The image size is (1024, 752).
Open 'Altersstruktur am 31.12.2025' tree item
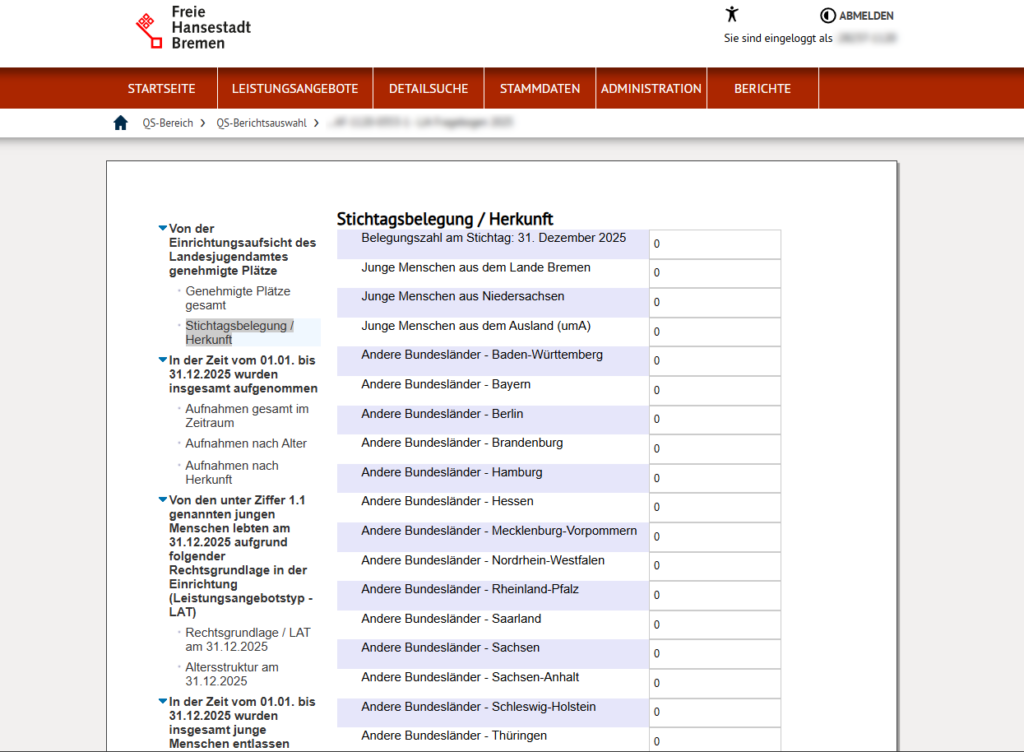(x=232, y=674)
